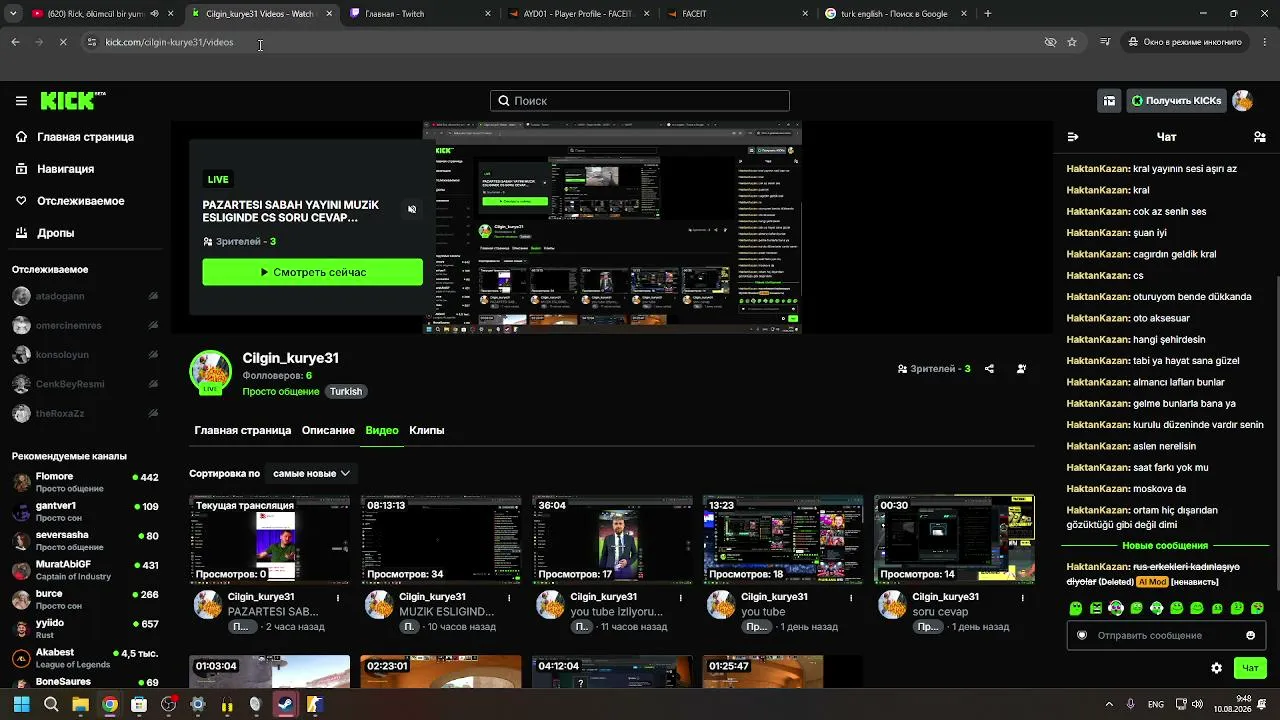This screenshot has width=1280, height=720.
Task: Insert the last emote in quick emotes row
Action: [x=1257, y=608]
